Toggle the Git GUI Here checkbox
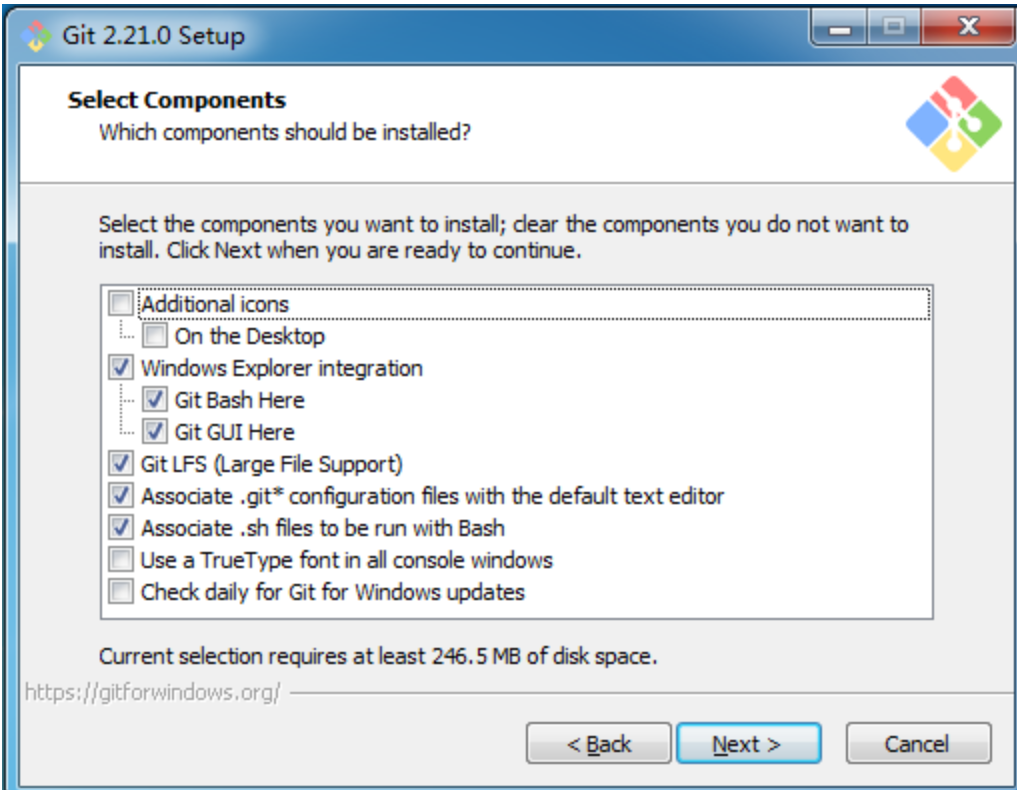Viewport: 1017px width, 790px height. click(154, 431)
